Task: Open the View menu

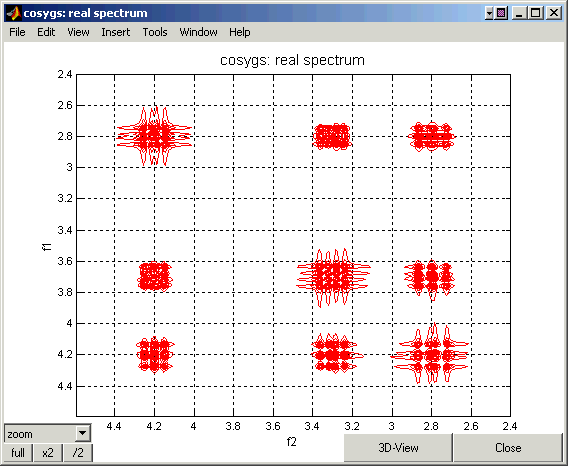Action: point(78,32)
